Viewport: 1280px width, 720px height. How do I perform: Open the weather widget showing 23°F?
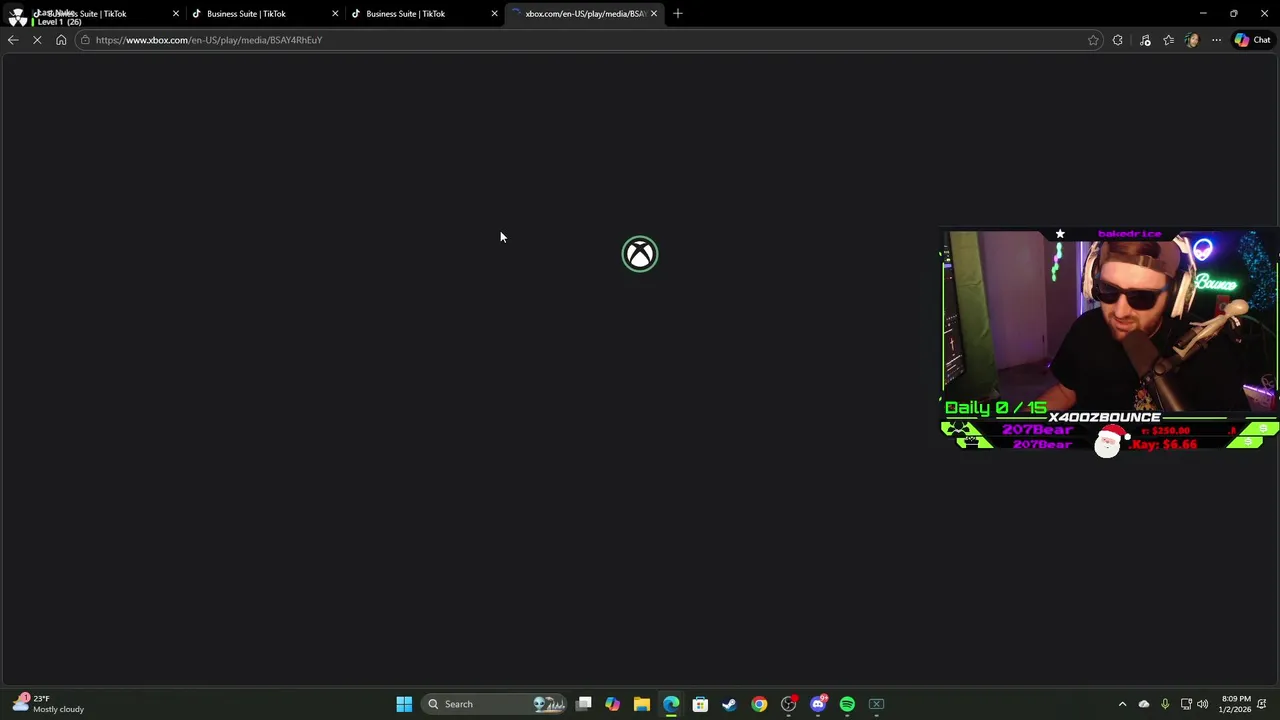pos(50,704)
